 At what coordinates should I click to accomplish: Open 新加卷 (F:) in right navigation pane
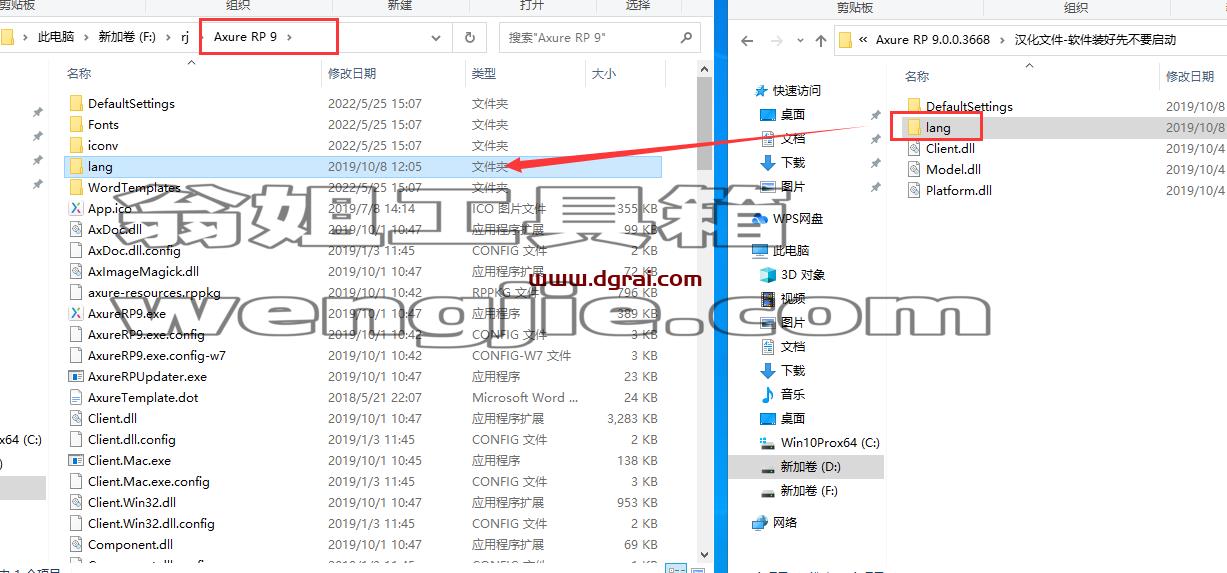809,490
